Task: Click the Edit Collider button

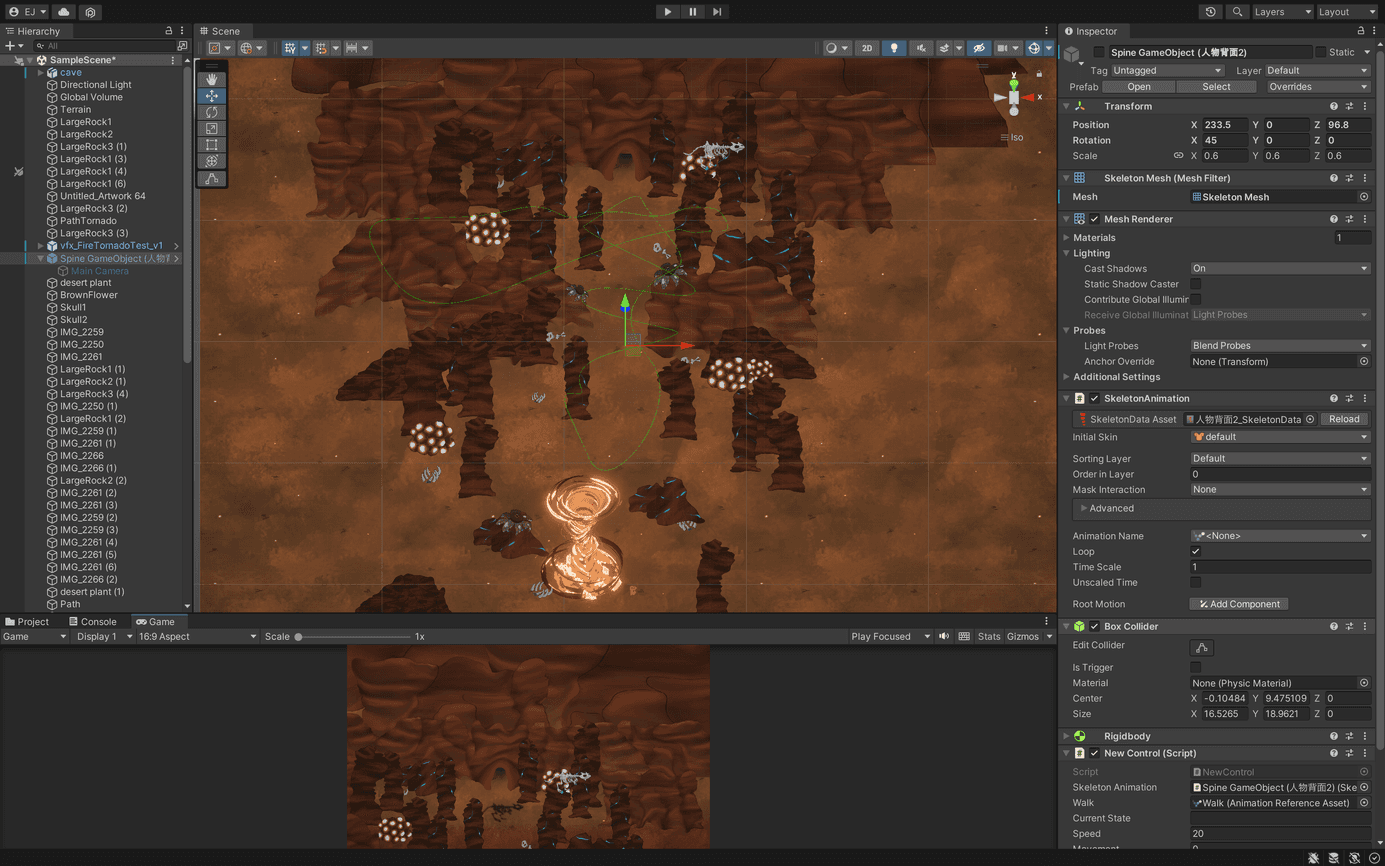Action: pos(1202,648)
